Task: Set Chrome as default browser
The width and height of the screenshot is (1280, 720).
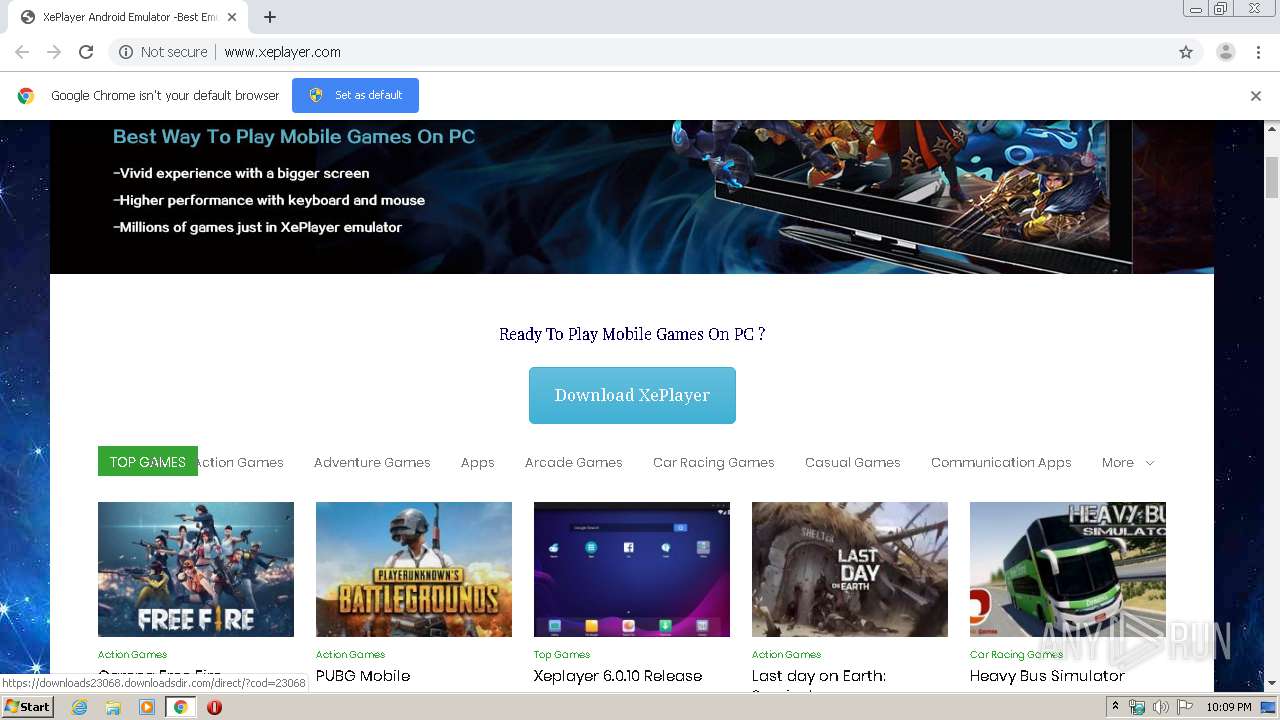Action: [355, 95]
